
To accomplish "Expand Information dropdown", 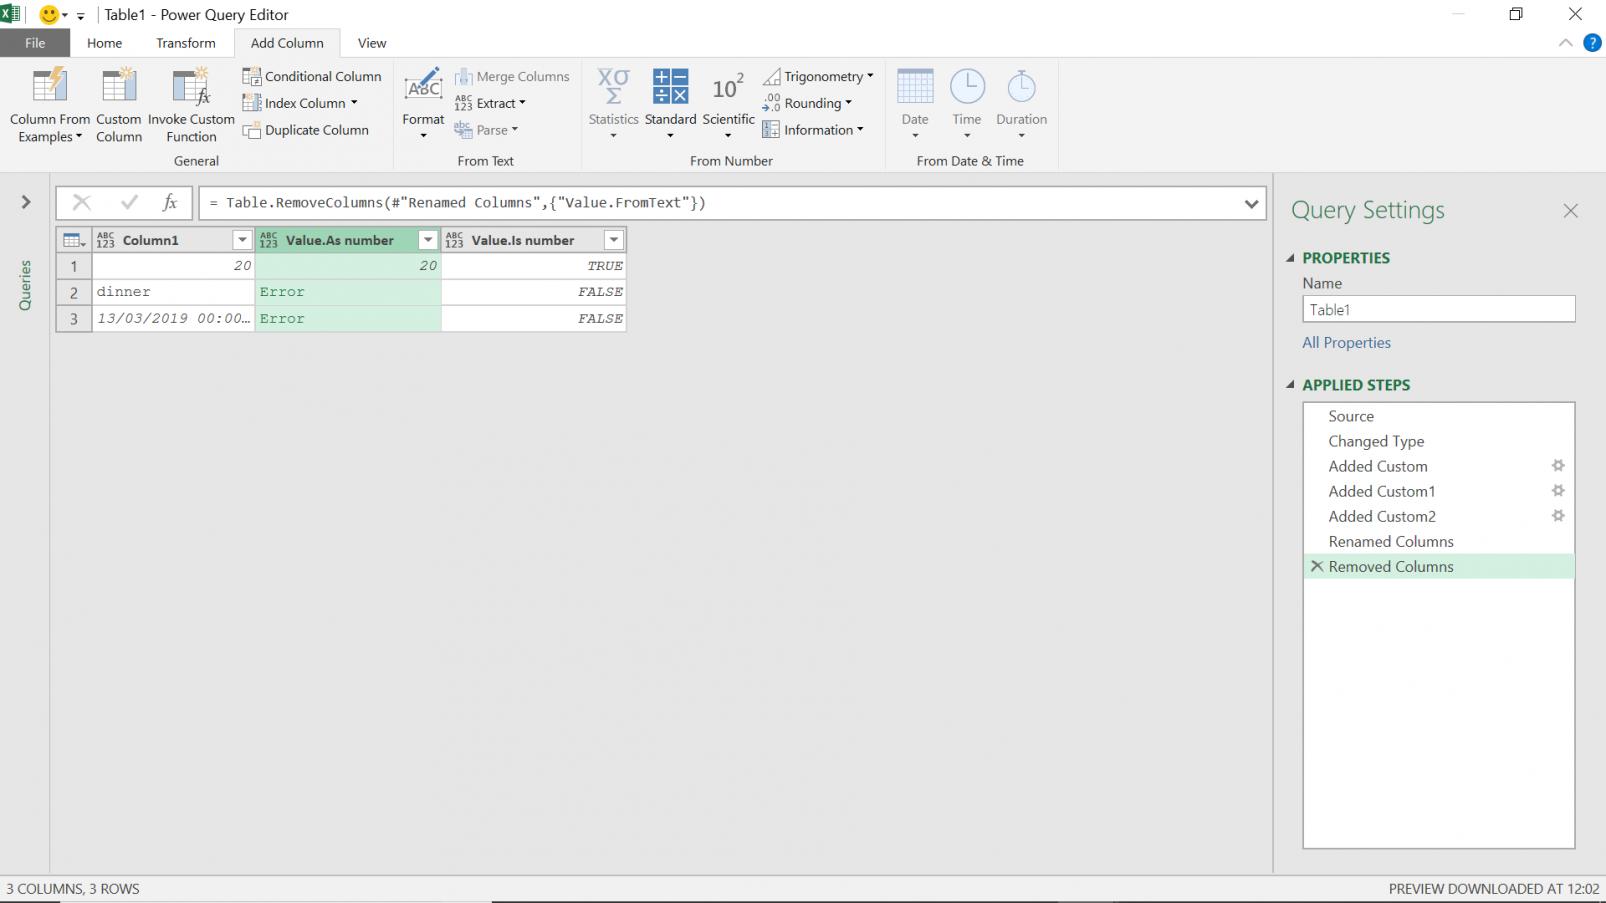I will pyautogui.click(x=813, y=130).
